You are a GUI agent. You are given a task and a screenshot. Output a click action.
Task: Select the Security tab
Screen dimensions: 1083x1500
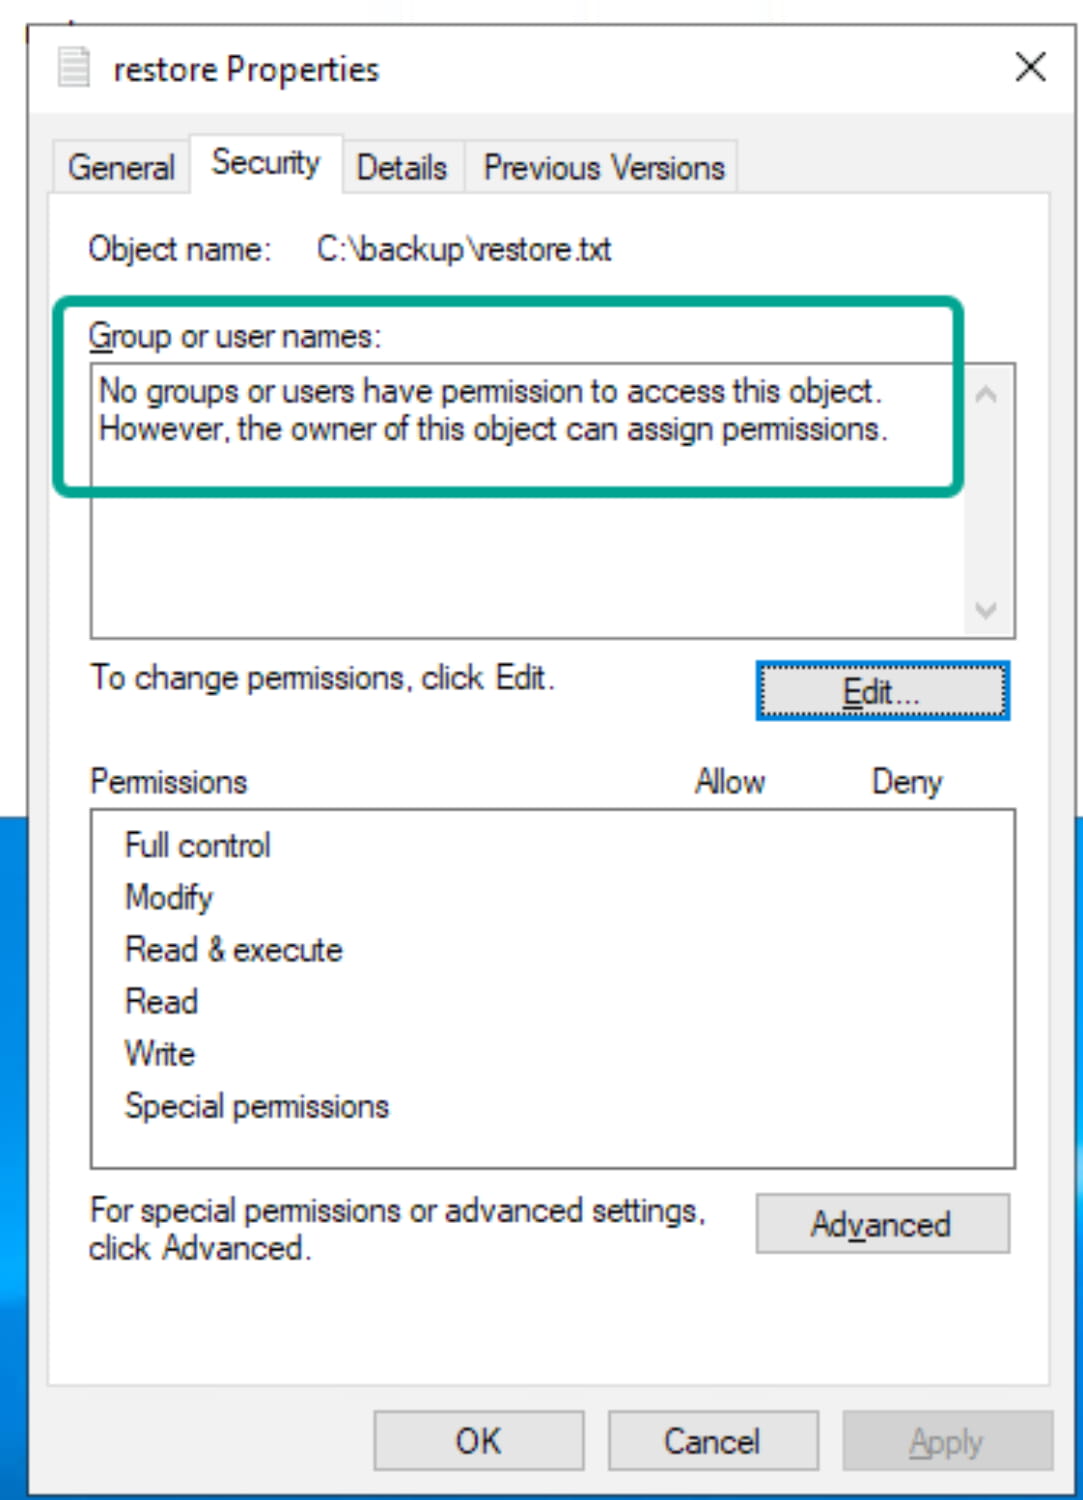click(x=266, y=162)
